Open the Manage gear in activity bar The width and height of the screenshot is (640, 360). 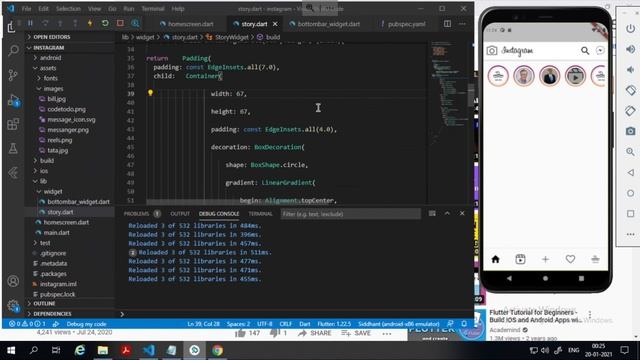click(x=13, y=305)
